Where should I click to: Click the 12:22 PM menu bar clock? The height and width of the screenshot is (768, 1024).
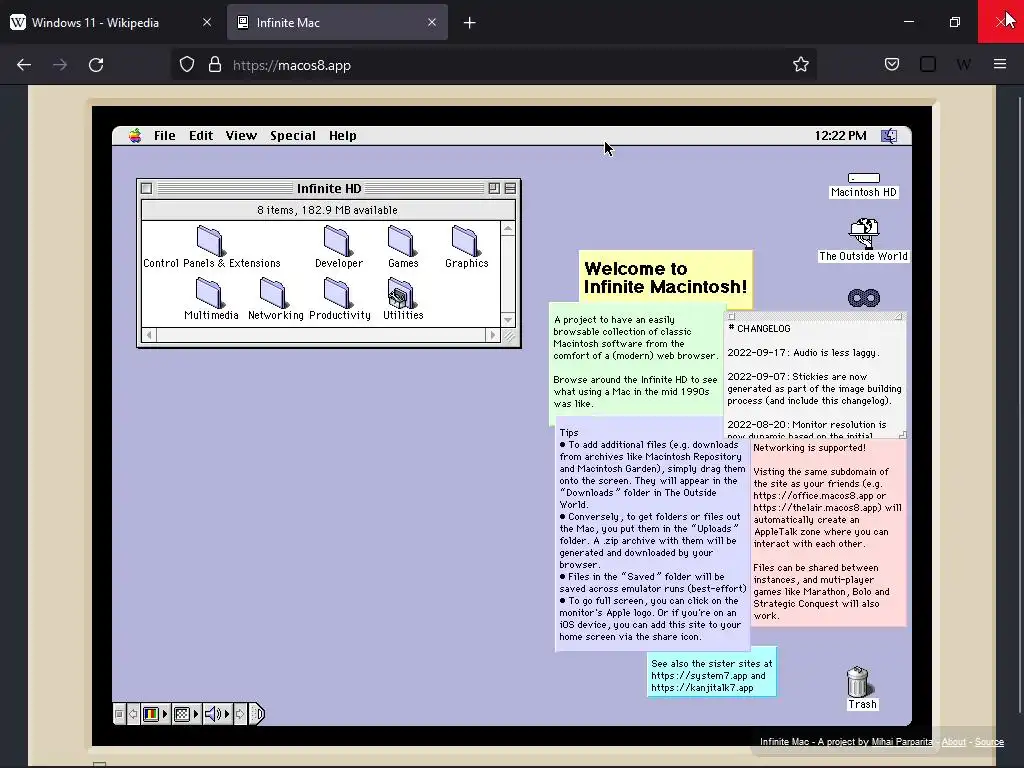pos(840,136)
